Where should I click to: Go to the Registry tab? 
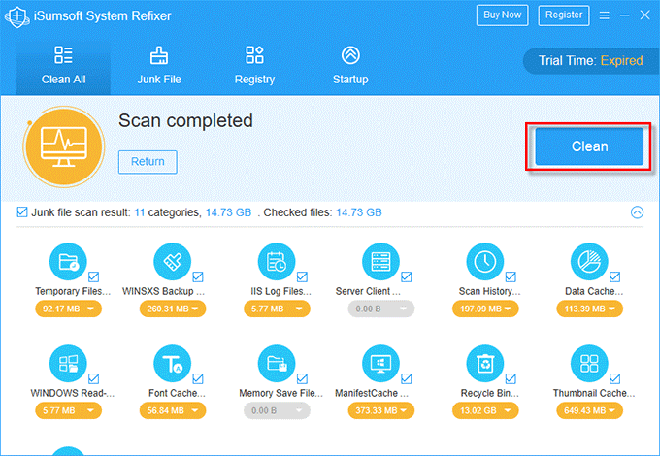(x=255, y=66)
